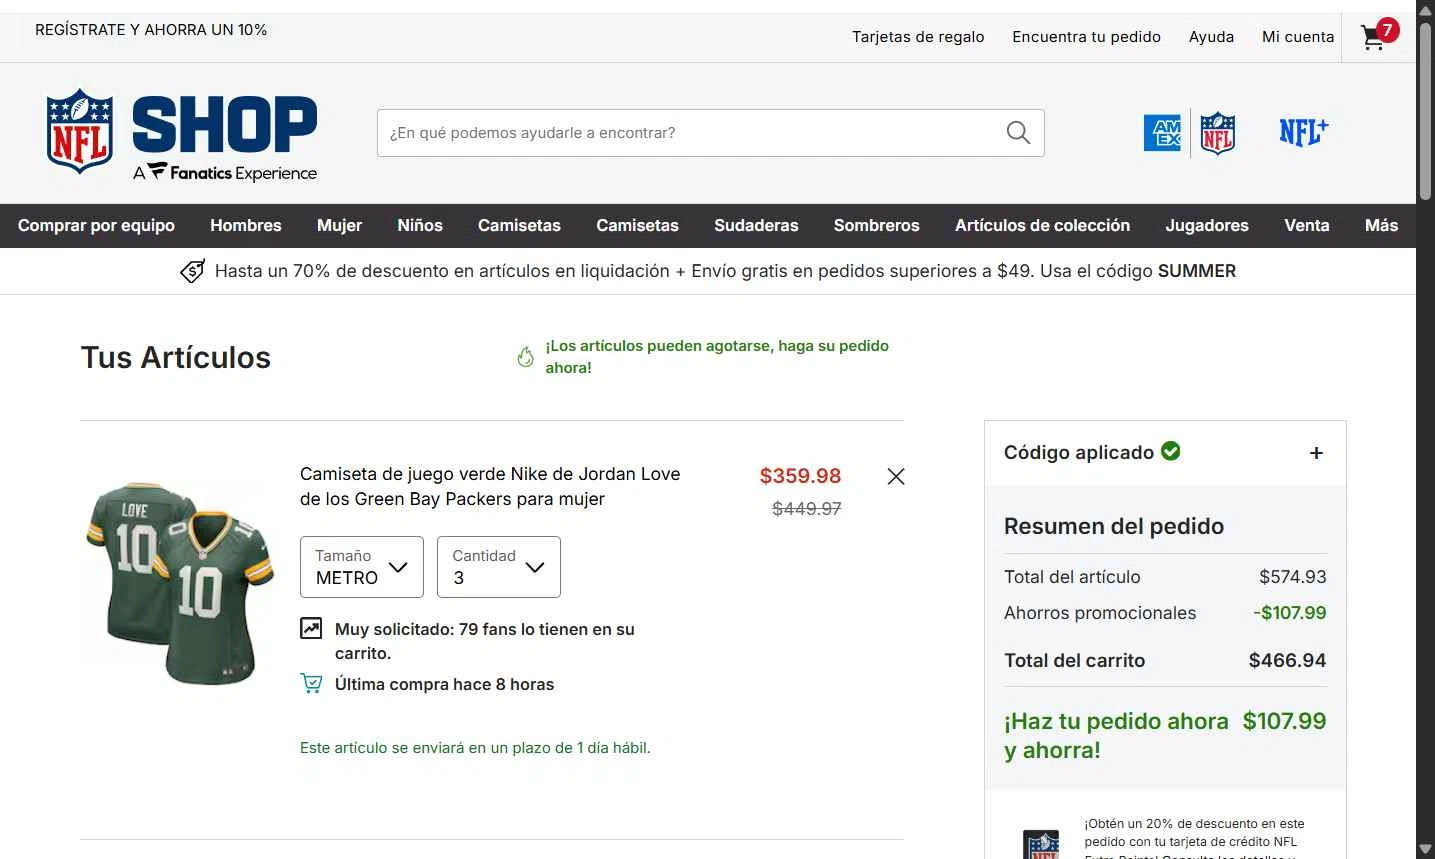Click '¡Haz tu pedido ahora y ahorra!' text
The height and width of the screenshot is (859, 1435).
tap(1116, 736)
